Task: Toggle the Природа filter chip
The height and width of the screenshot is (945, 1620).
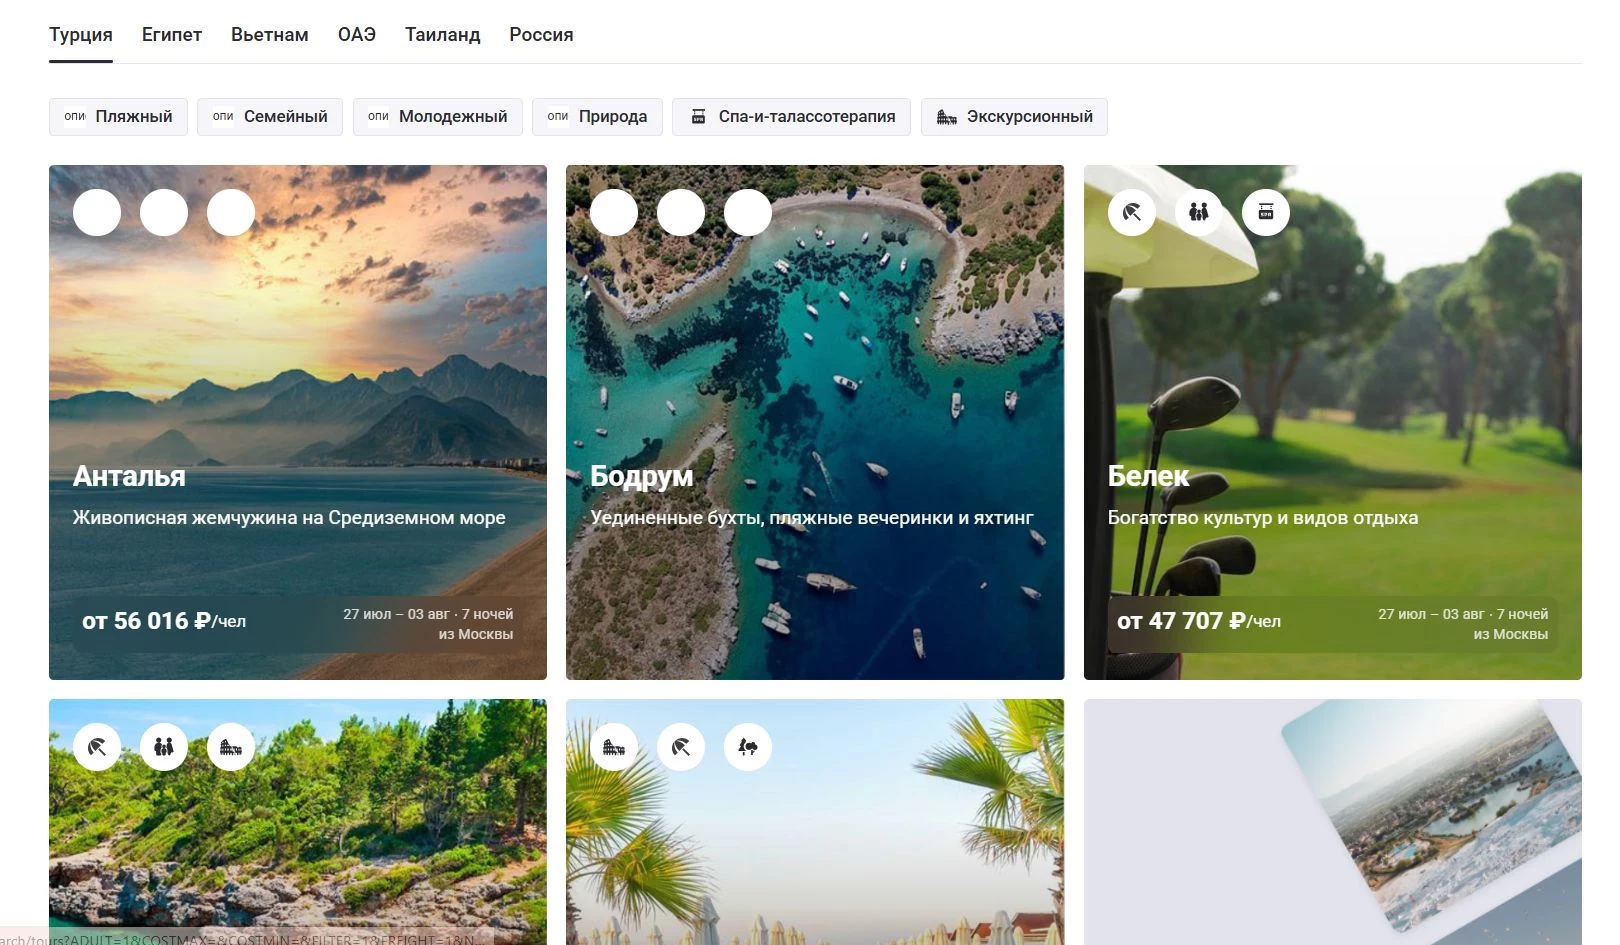Action: (597, 117)
